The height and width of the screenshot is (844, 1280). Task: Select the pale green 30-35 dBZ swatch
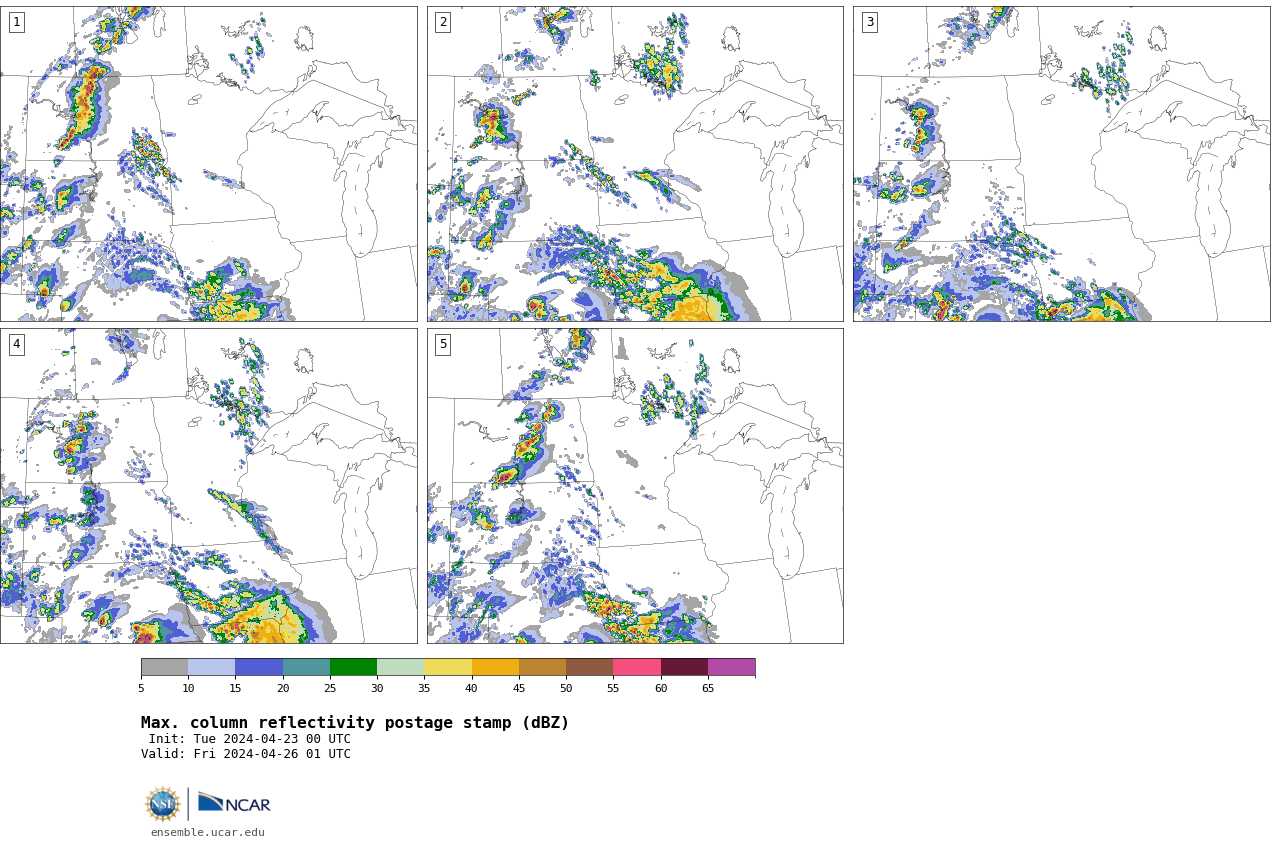401,667
